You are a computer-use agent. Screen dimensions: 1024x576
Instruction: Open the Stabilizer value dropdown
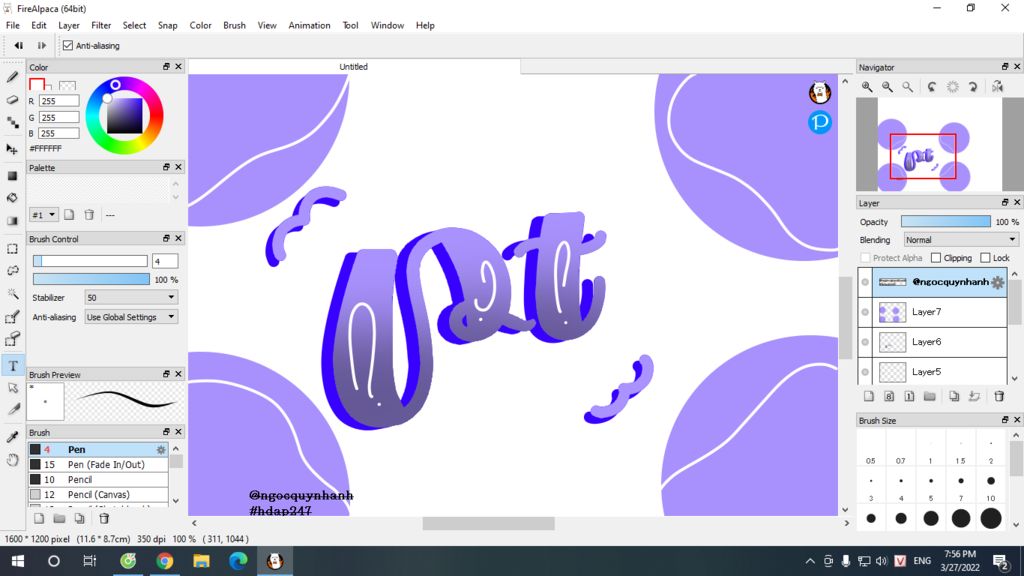(131, 298)
